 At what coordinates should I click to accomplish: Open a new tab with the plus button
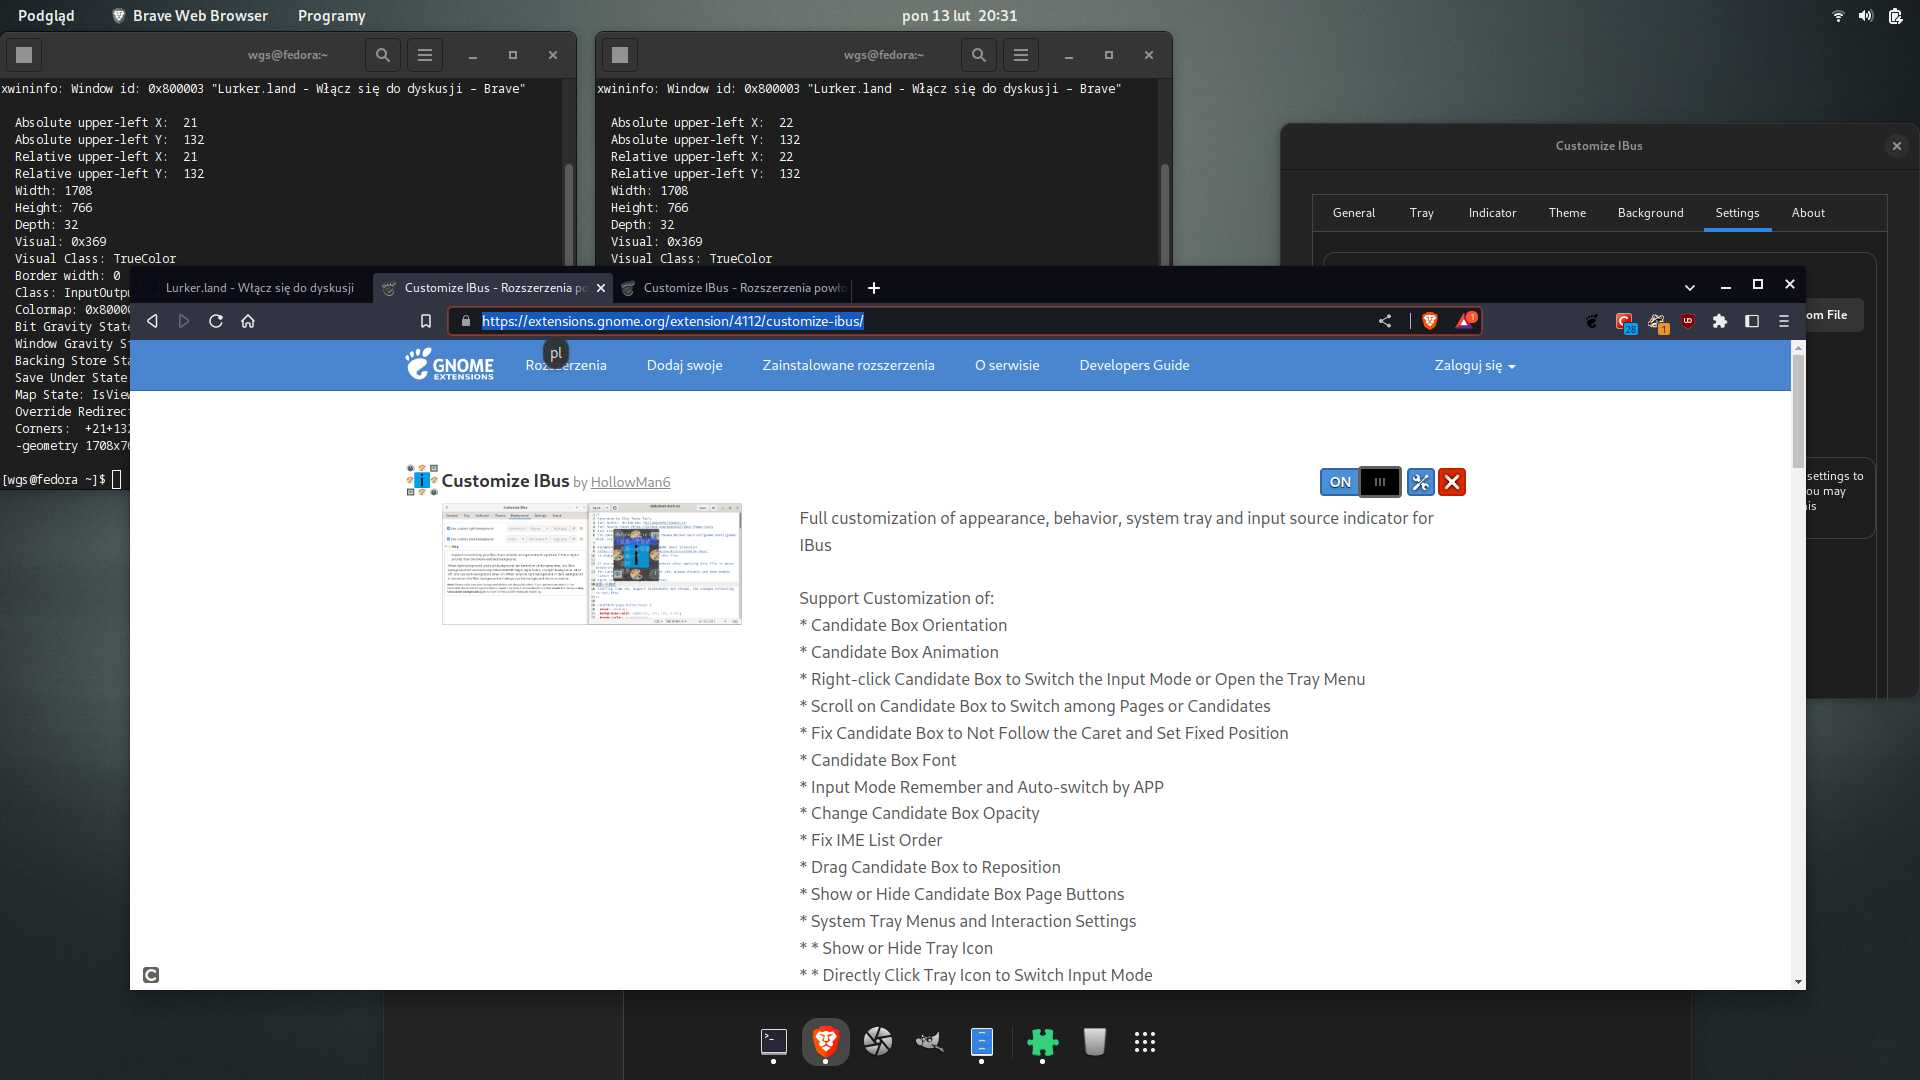click(x=874, y=288)
